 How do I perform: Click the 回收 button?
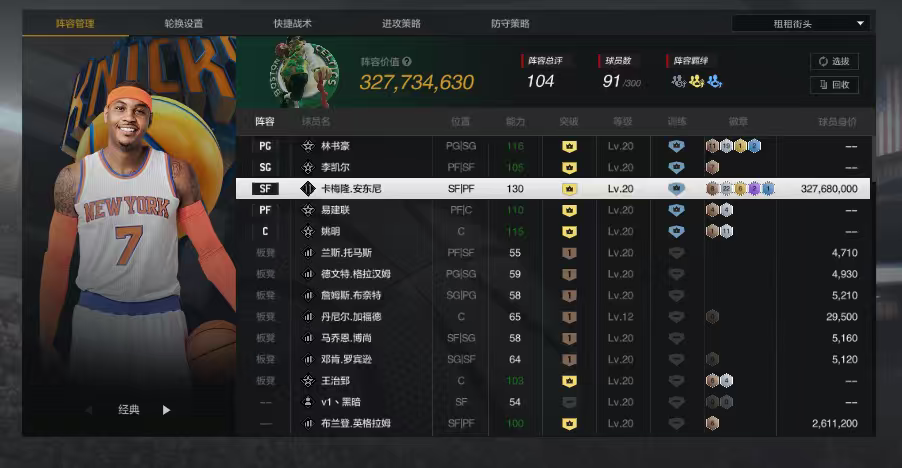click(x=834, y=85)
